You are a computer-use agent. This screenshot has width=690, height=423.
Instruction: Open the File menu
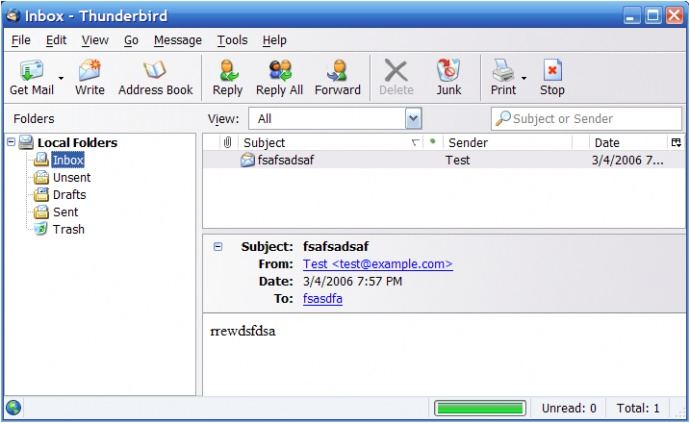(21, 40)
